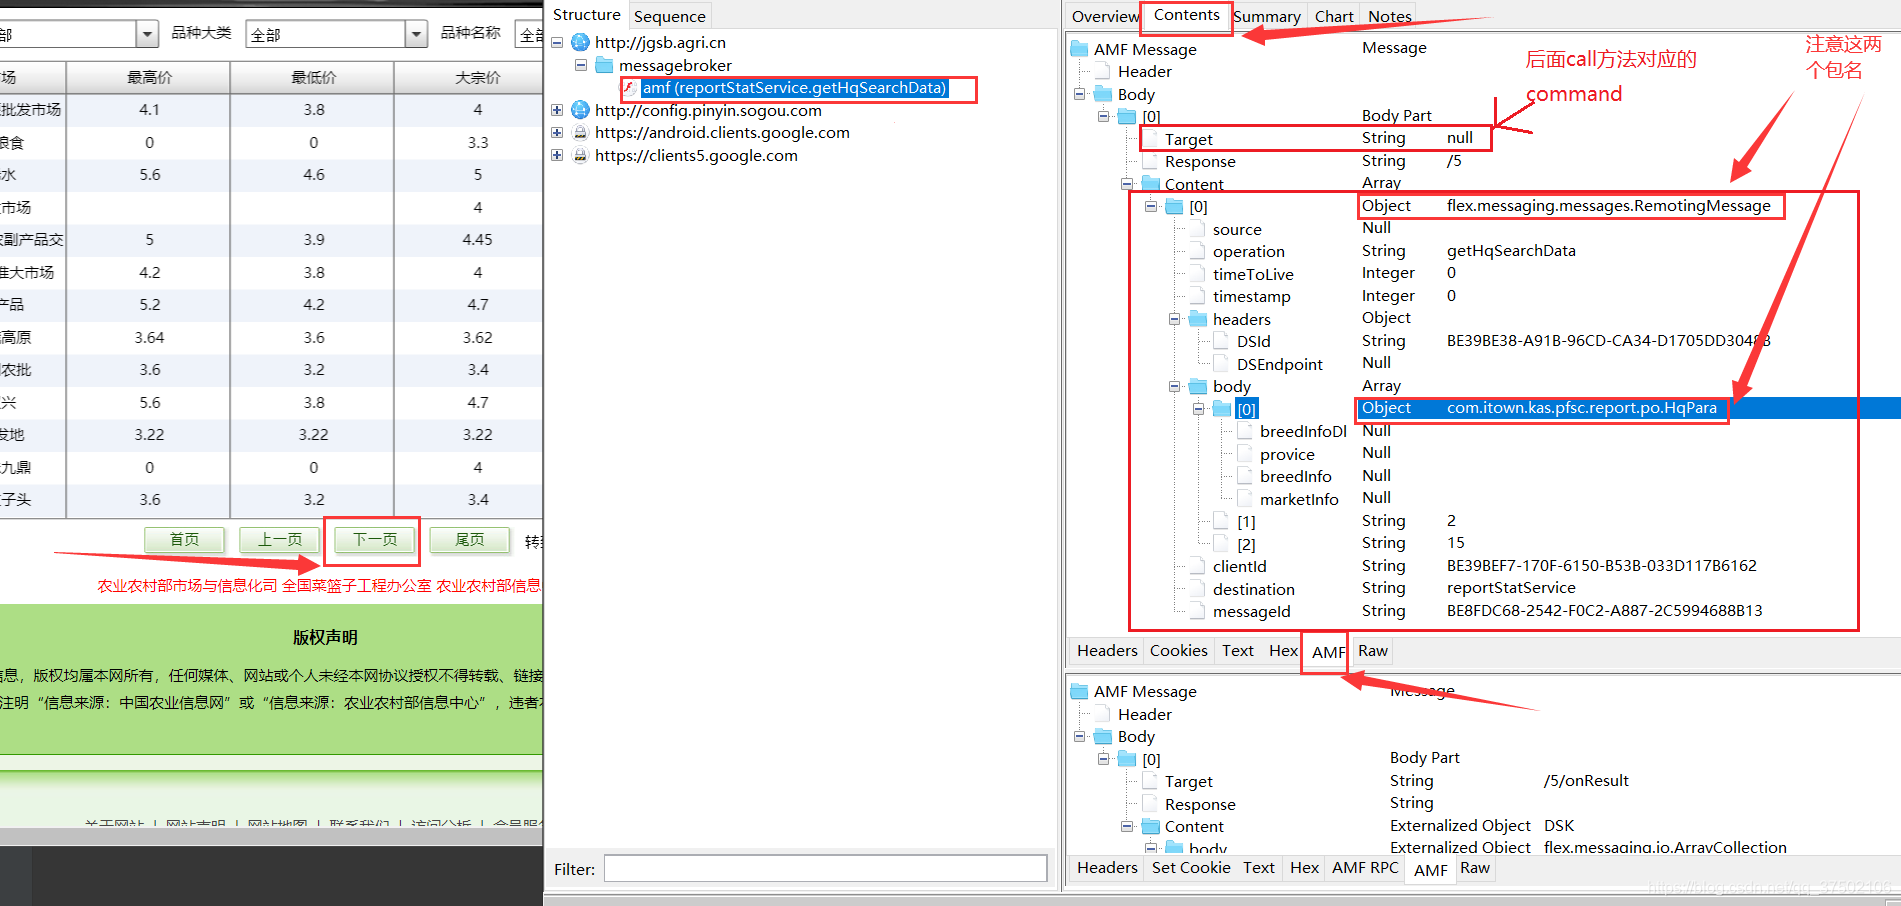Screen dimensions: 1901x906
Task: Open the 全国菜篮子工程办公室 link
Action: (357, 586)
